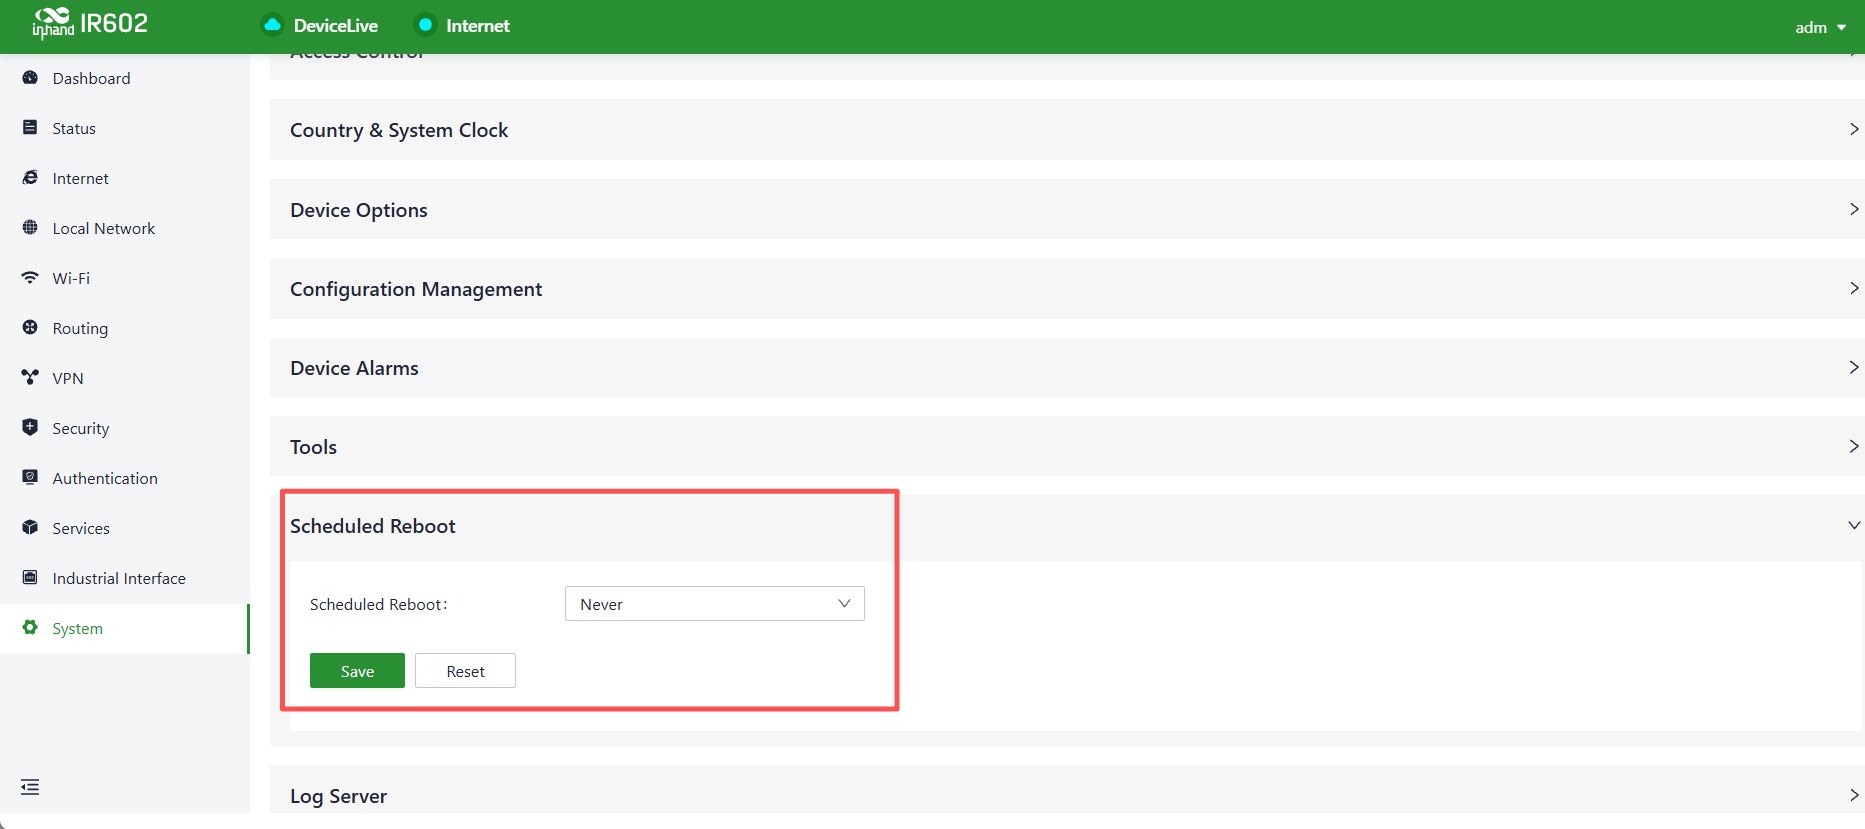Viewport: 1865px width, 829px height.
Task: Click the DeviceLive link in header
Action: [x=336, y=26]
